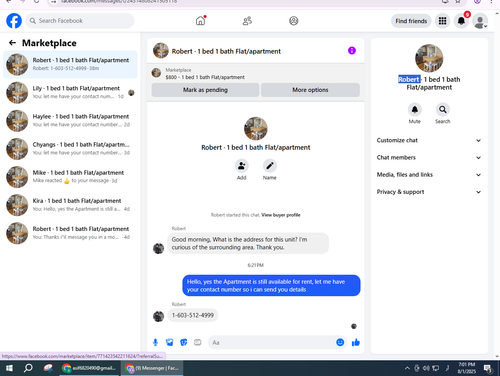Open the apps grid menu icon
Viewport: 500px width, 376px height.
coord(442,21)
